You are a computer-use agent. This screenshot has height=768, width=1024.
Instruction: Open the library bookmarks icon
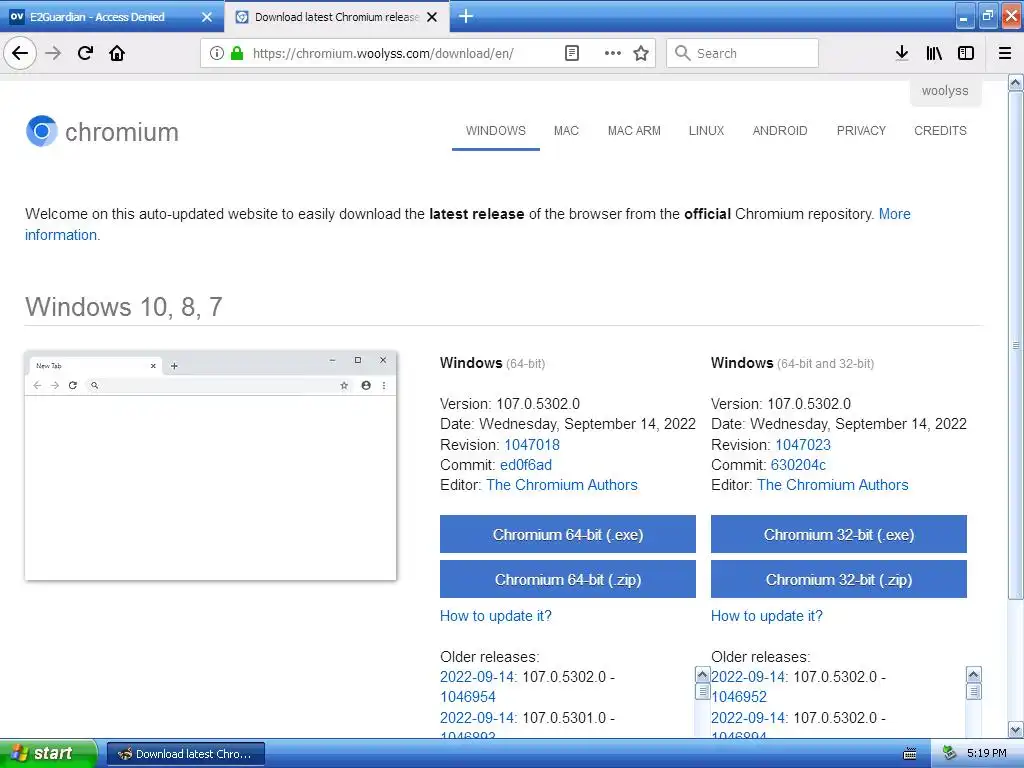[x=934, y=53]
